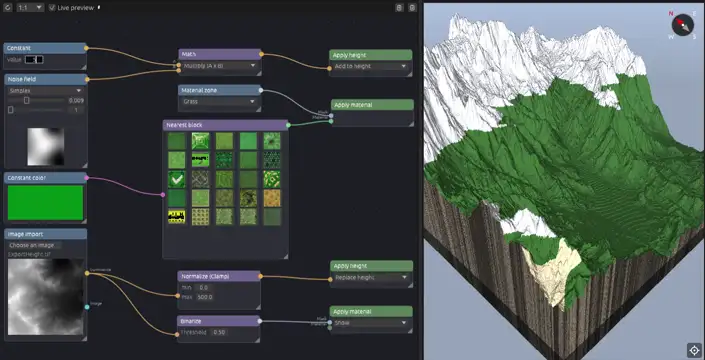Click the Math node output connector
The image size is (705, 360).
click(x=261, y=54)
